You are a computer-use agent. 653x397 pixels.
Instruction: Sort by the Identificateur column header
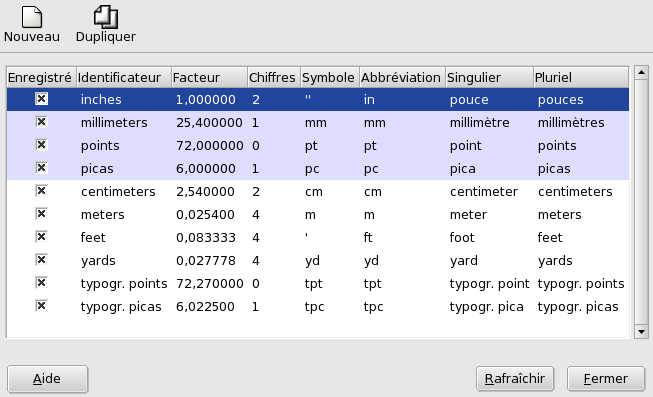(124, 77)
